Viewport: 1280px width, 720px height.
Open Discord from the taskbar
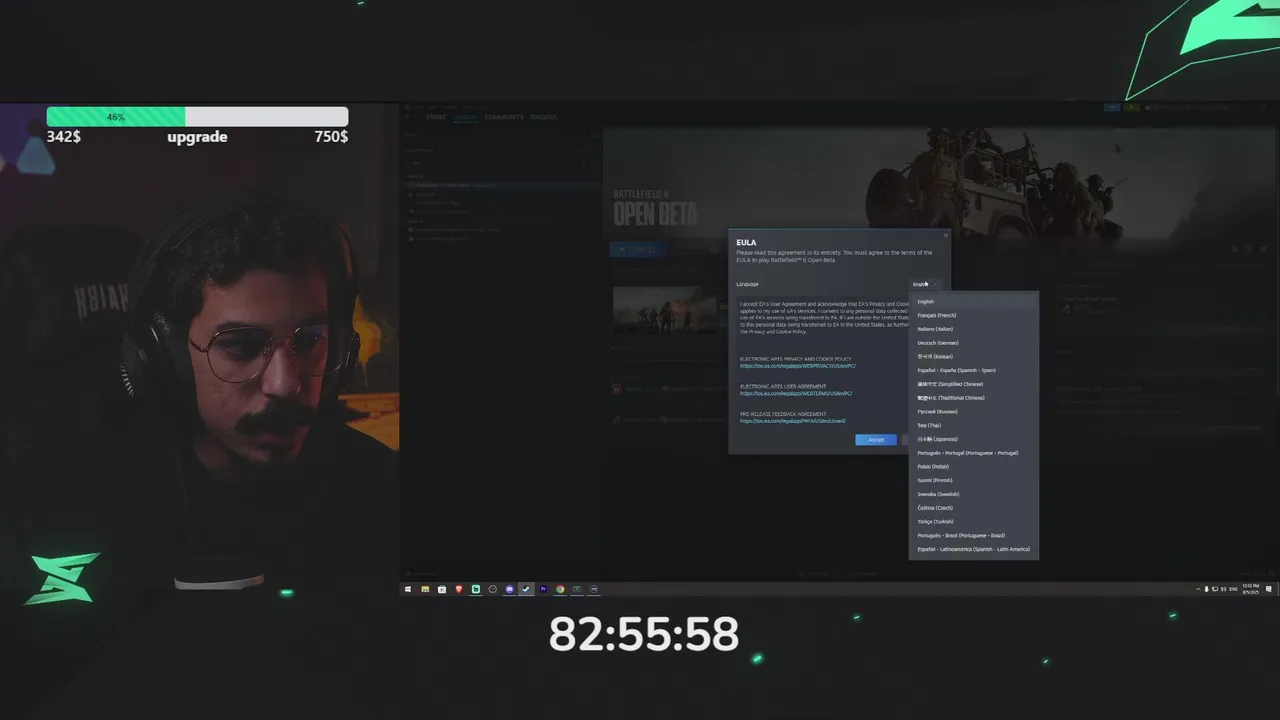(x=509, y=589)
